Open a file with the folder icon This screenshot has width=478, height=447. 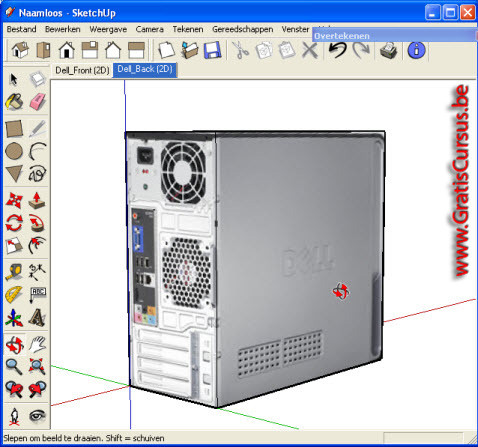tap(190, 50)
